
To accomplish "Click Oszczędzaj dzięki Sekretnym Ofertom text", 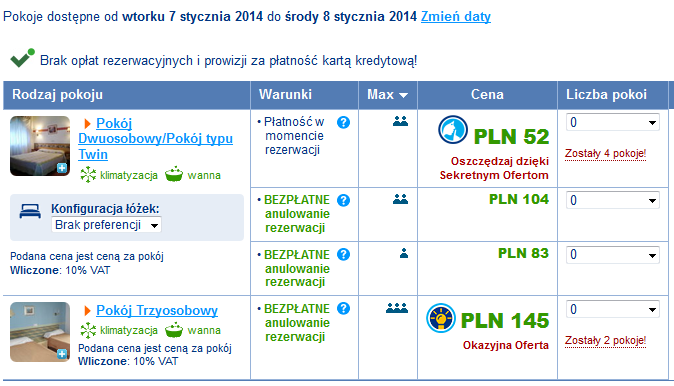I will (494, 168).
